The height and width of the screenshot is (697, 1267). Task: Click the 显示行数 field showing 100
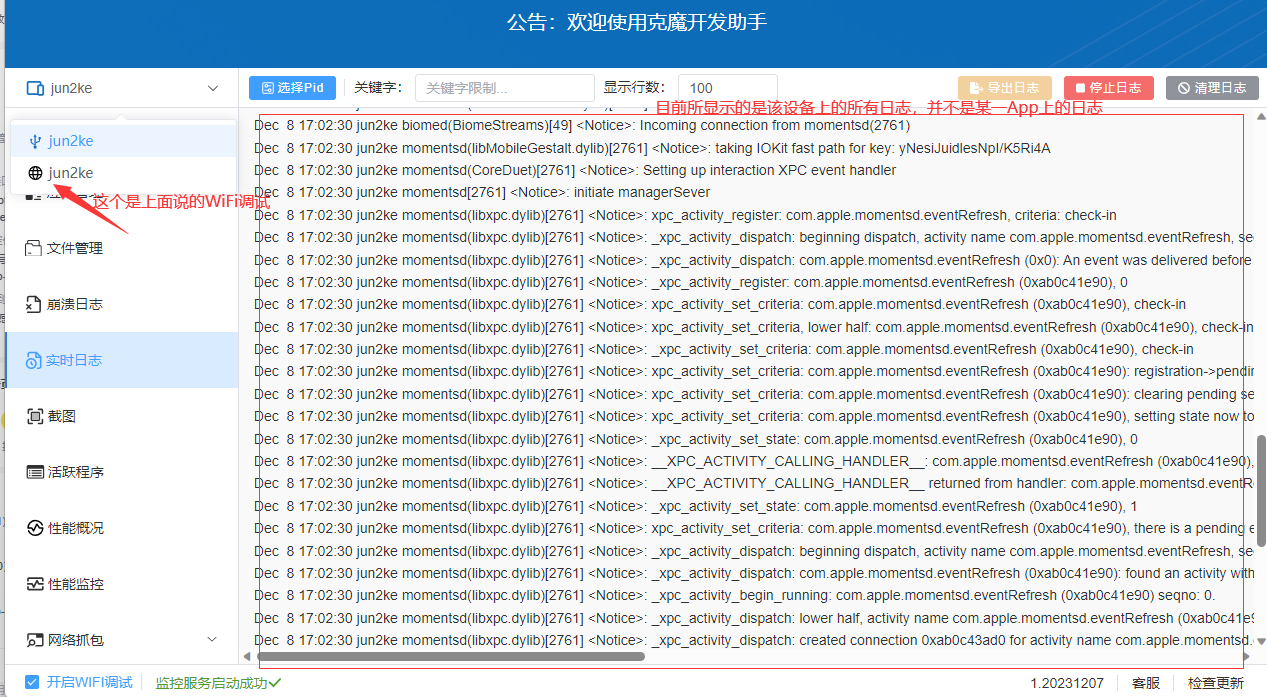coord(728,88)
